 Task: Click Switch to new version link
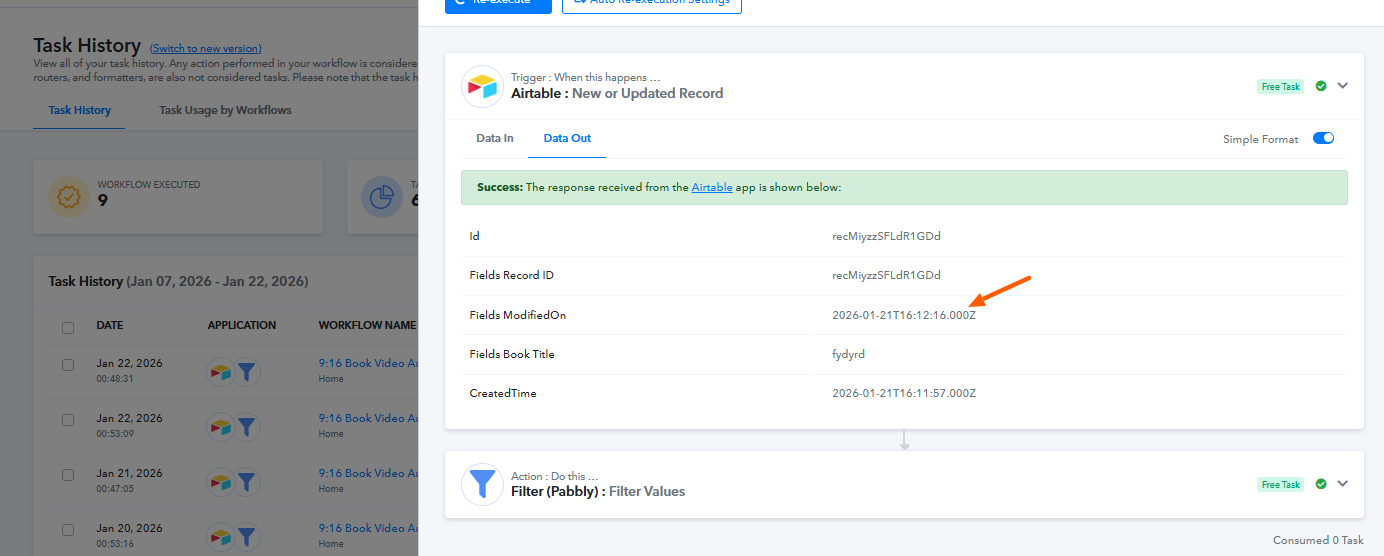click(x=205, y=48)
